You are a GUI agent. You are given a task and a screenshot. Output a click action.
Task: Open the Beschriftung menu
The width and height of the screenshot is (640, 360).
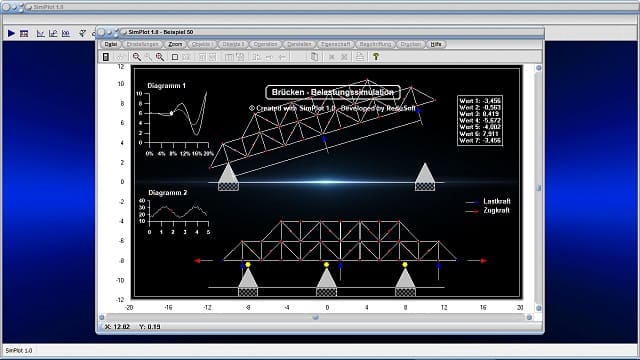click(376, 44)
